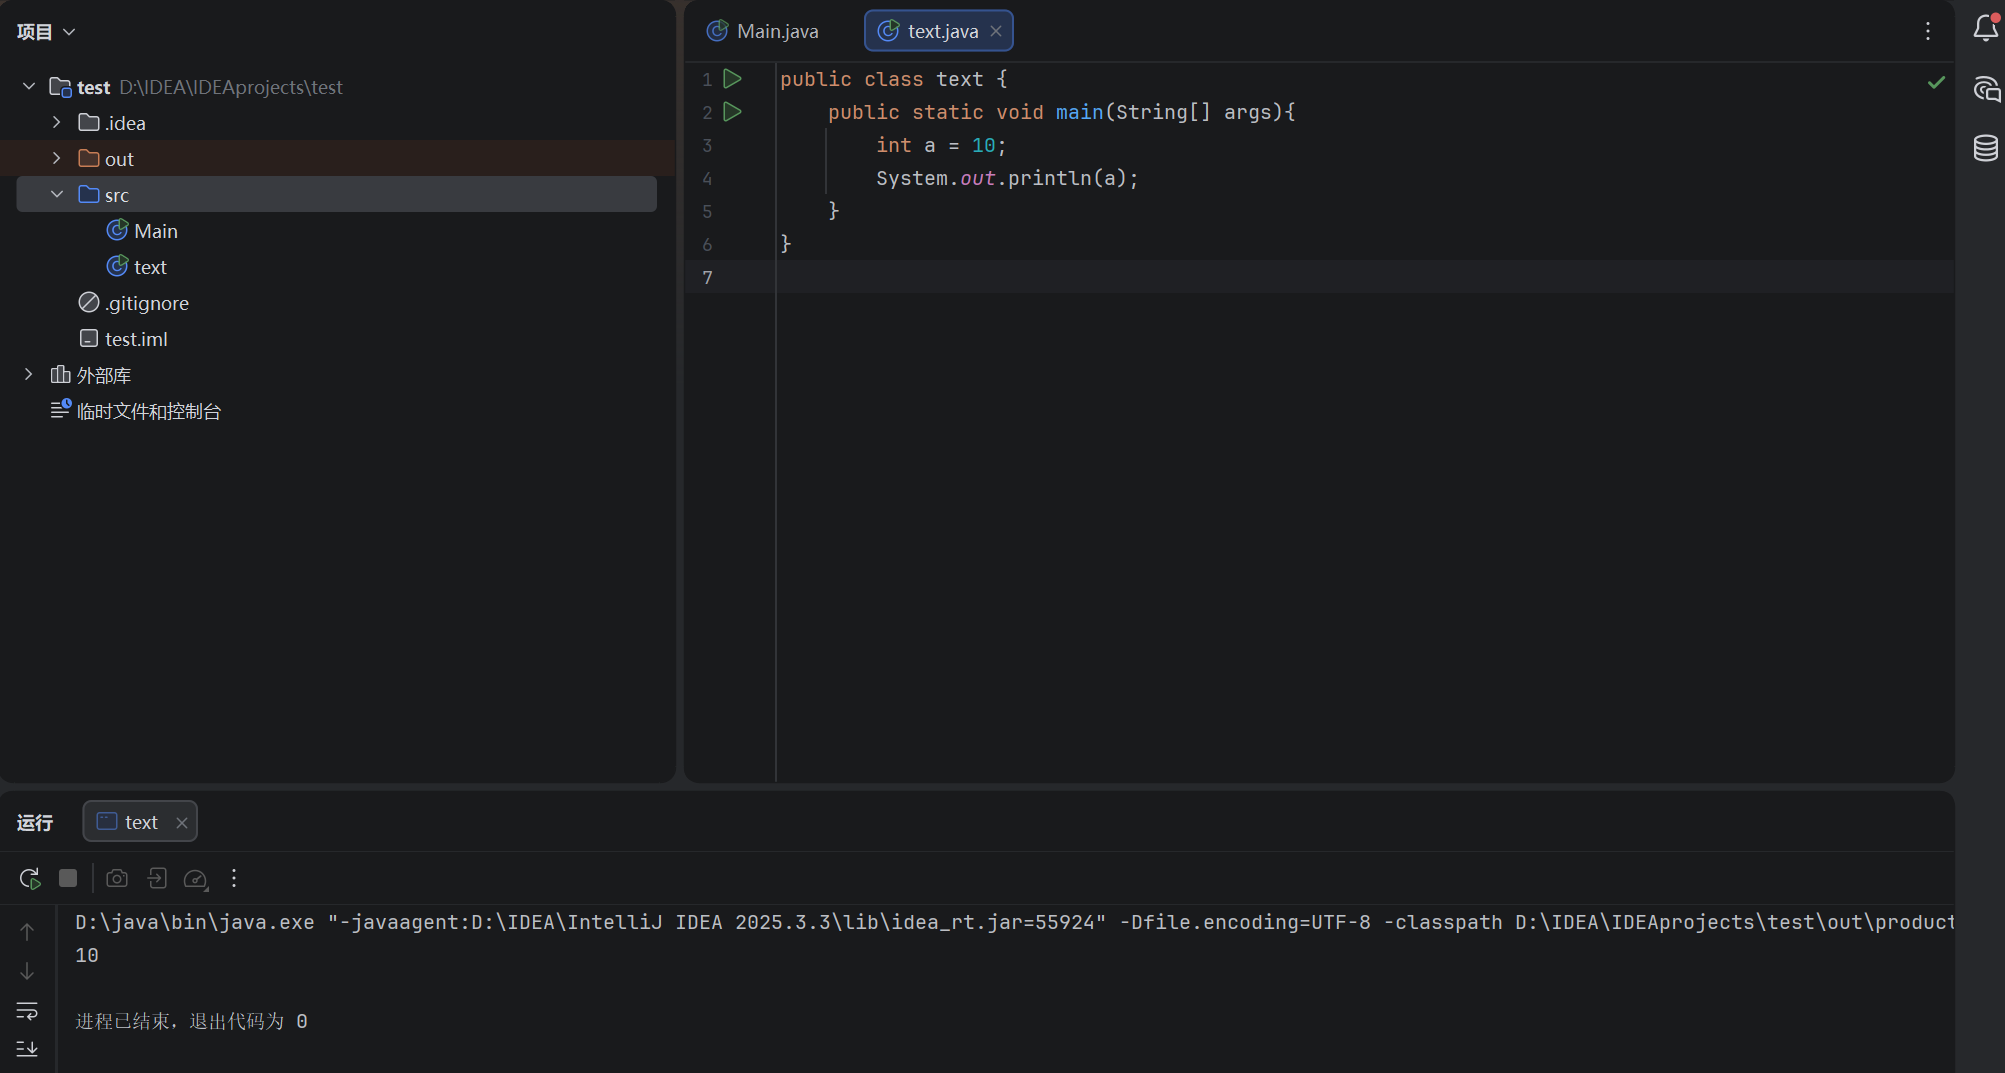Image resolution: width=2005 pixels, height=1073 pixels.
Task: Expand the 外部库 node
Action: (29, 375)
